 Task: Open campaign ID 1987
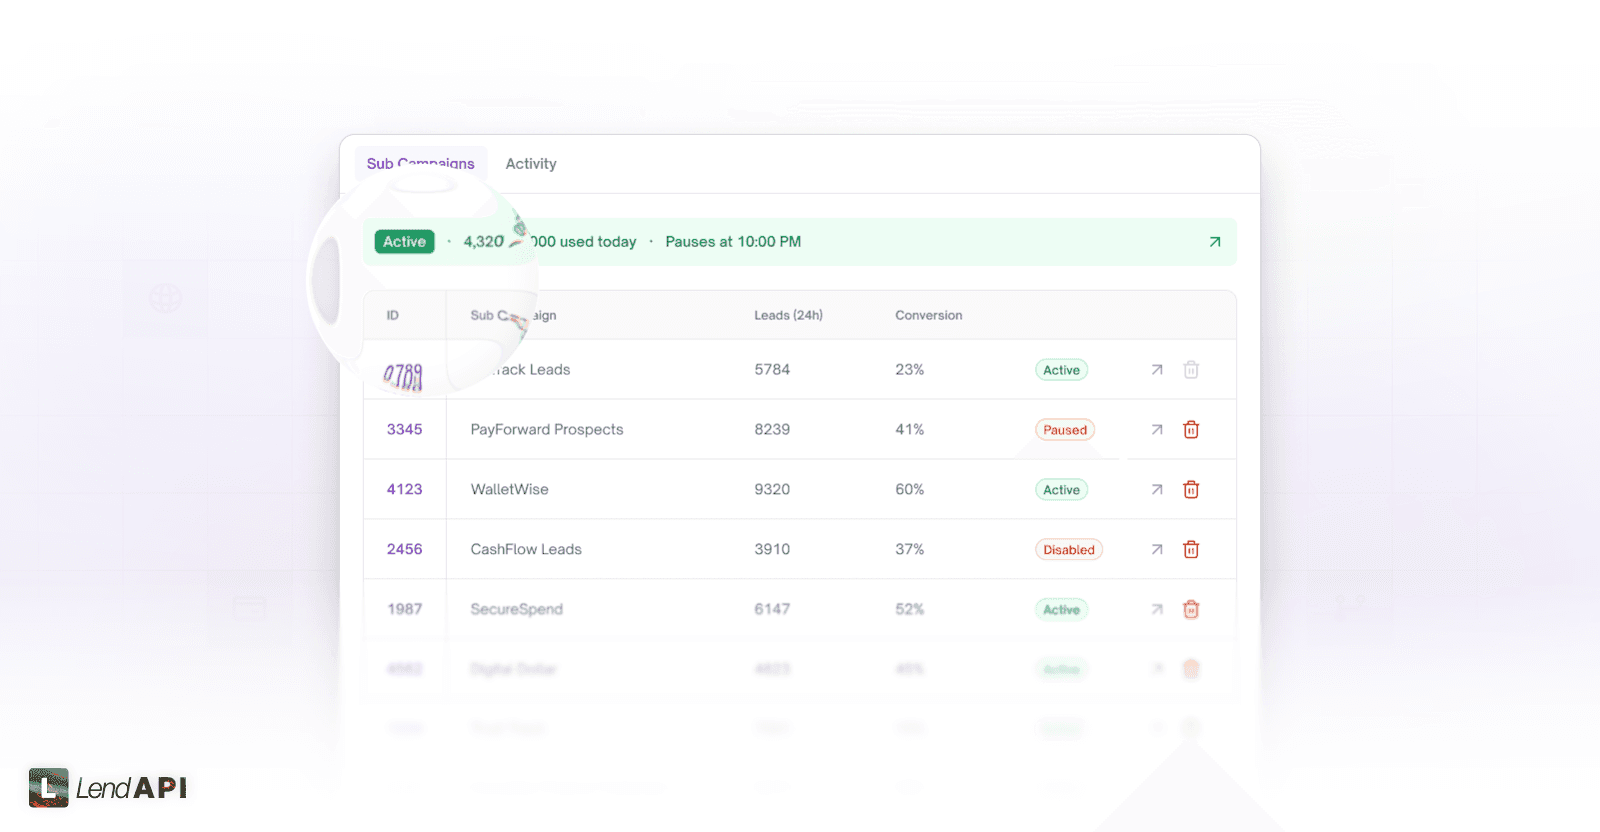click(404, 610)
